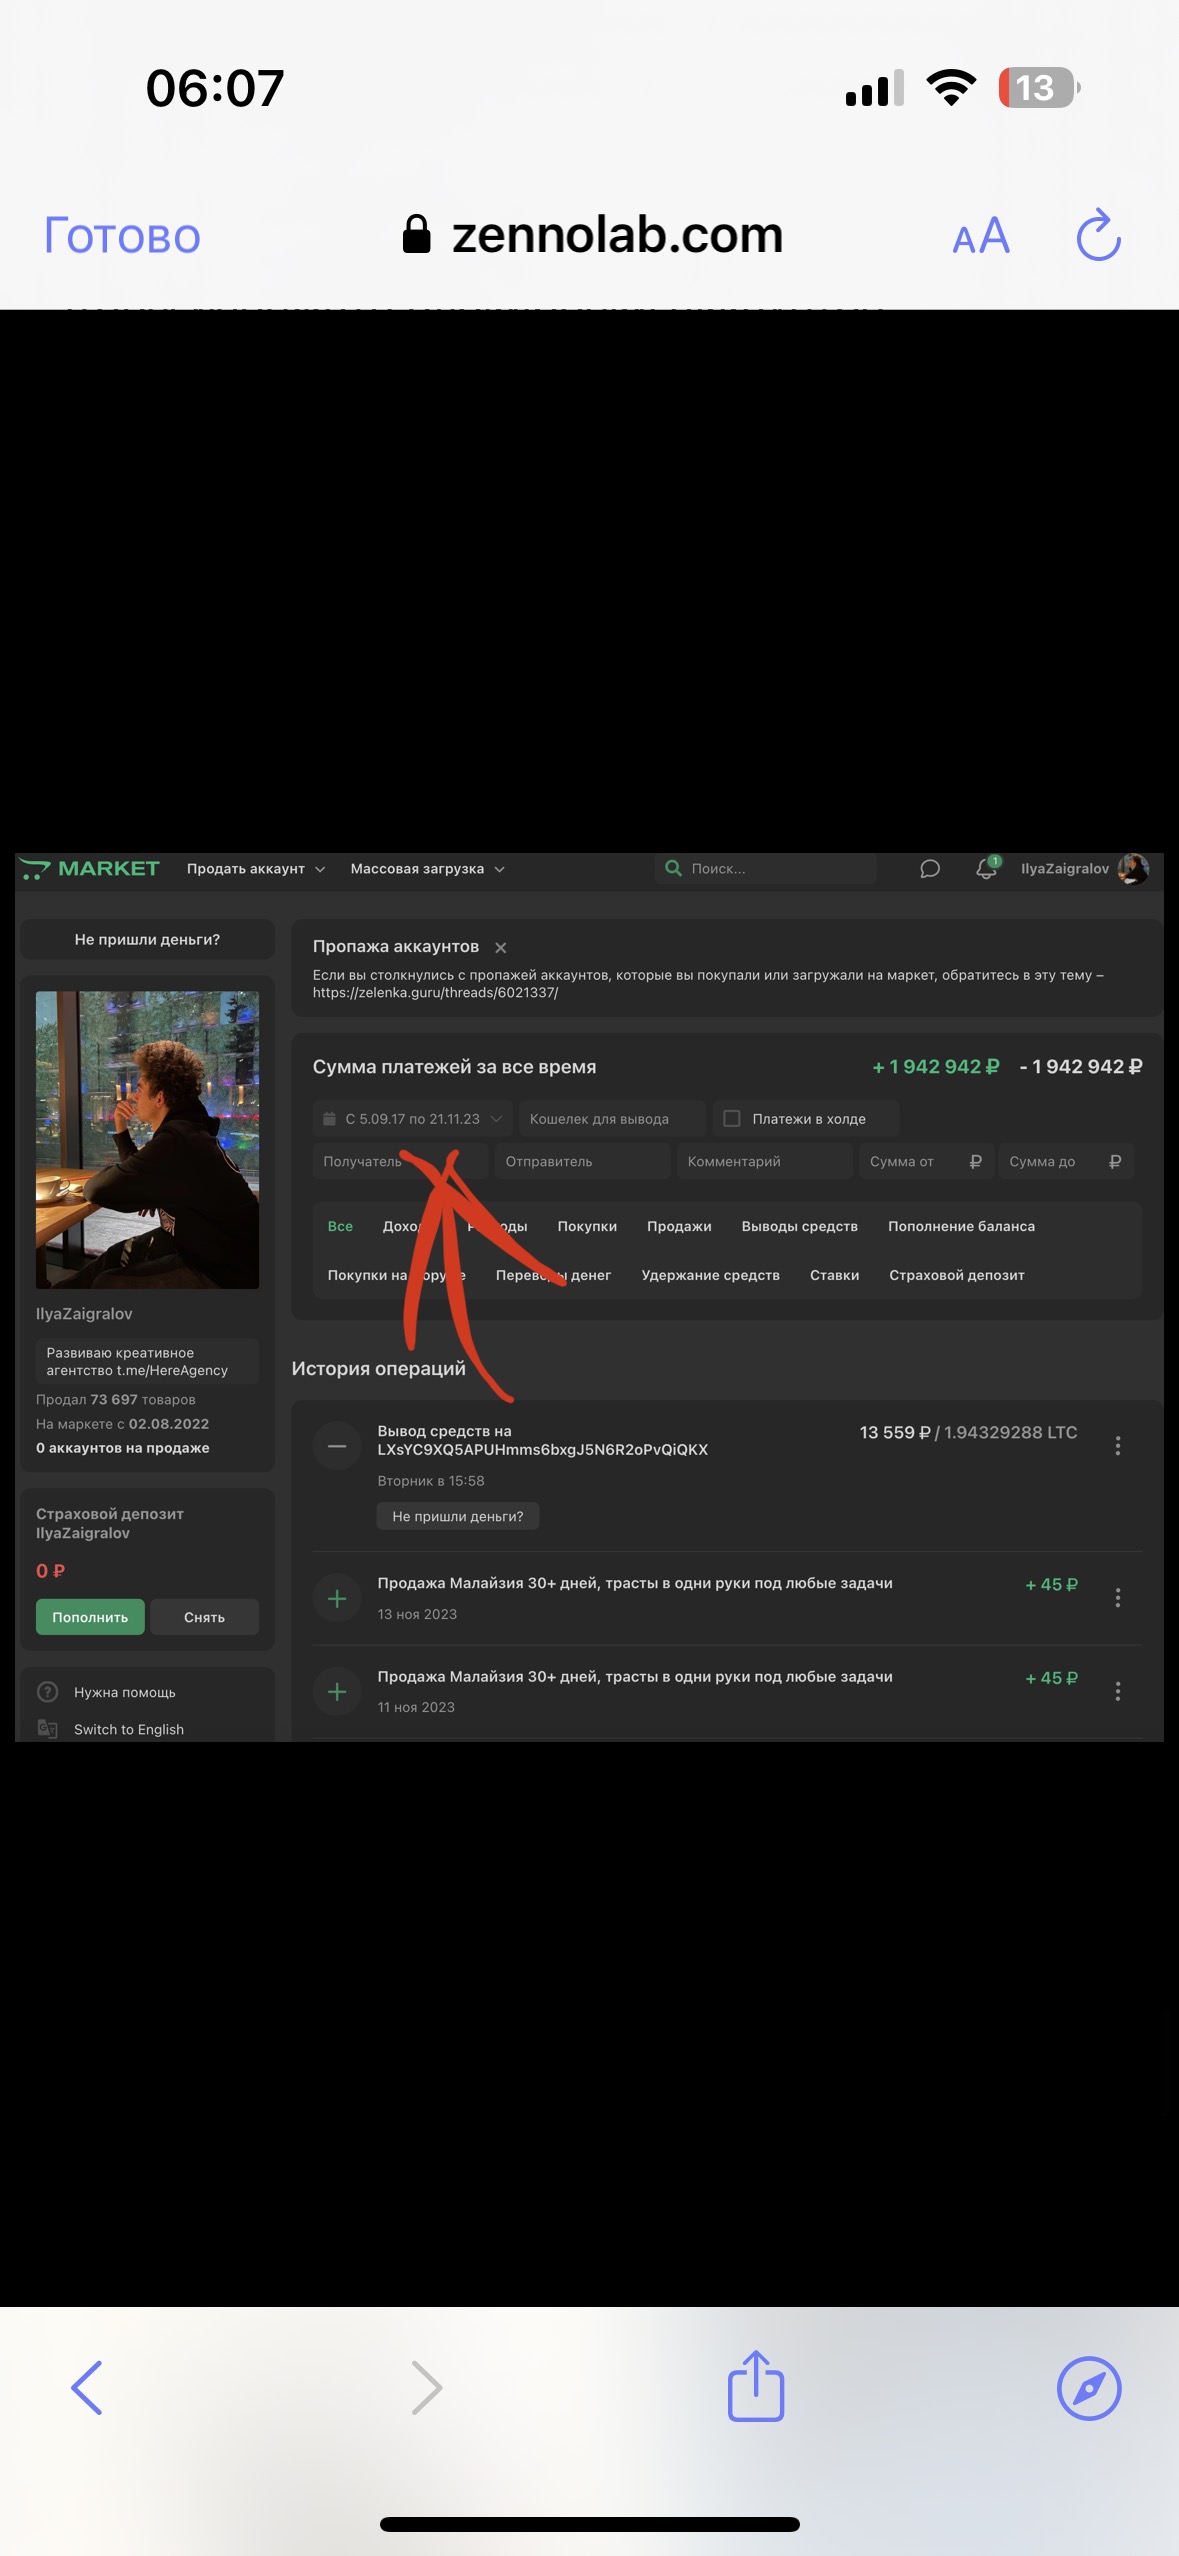Click the plus icon on 13 ноя sale
This screenshot has height=2556, width=1179.
pos(337,1598)
